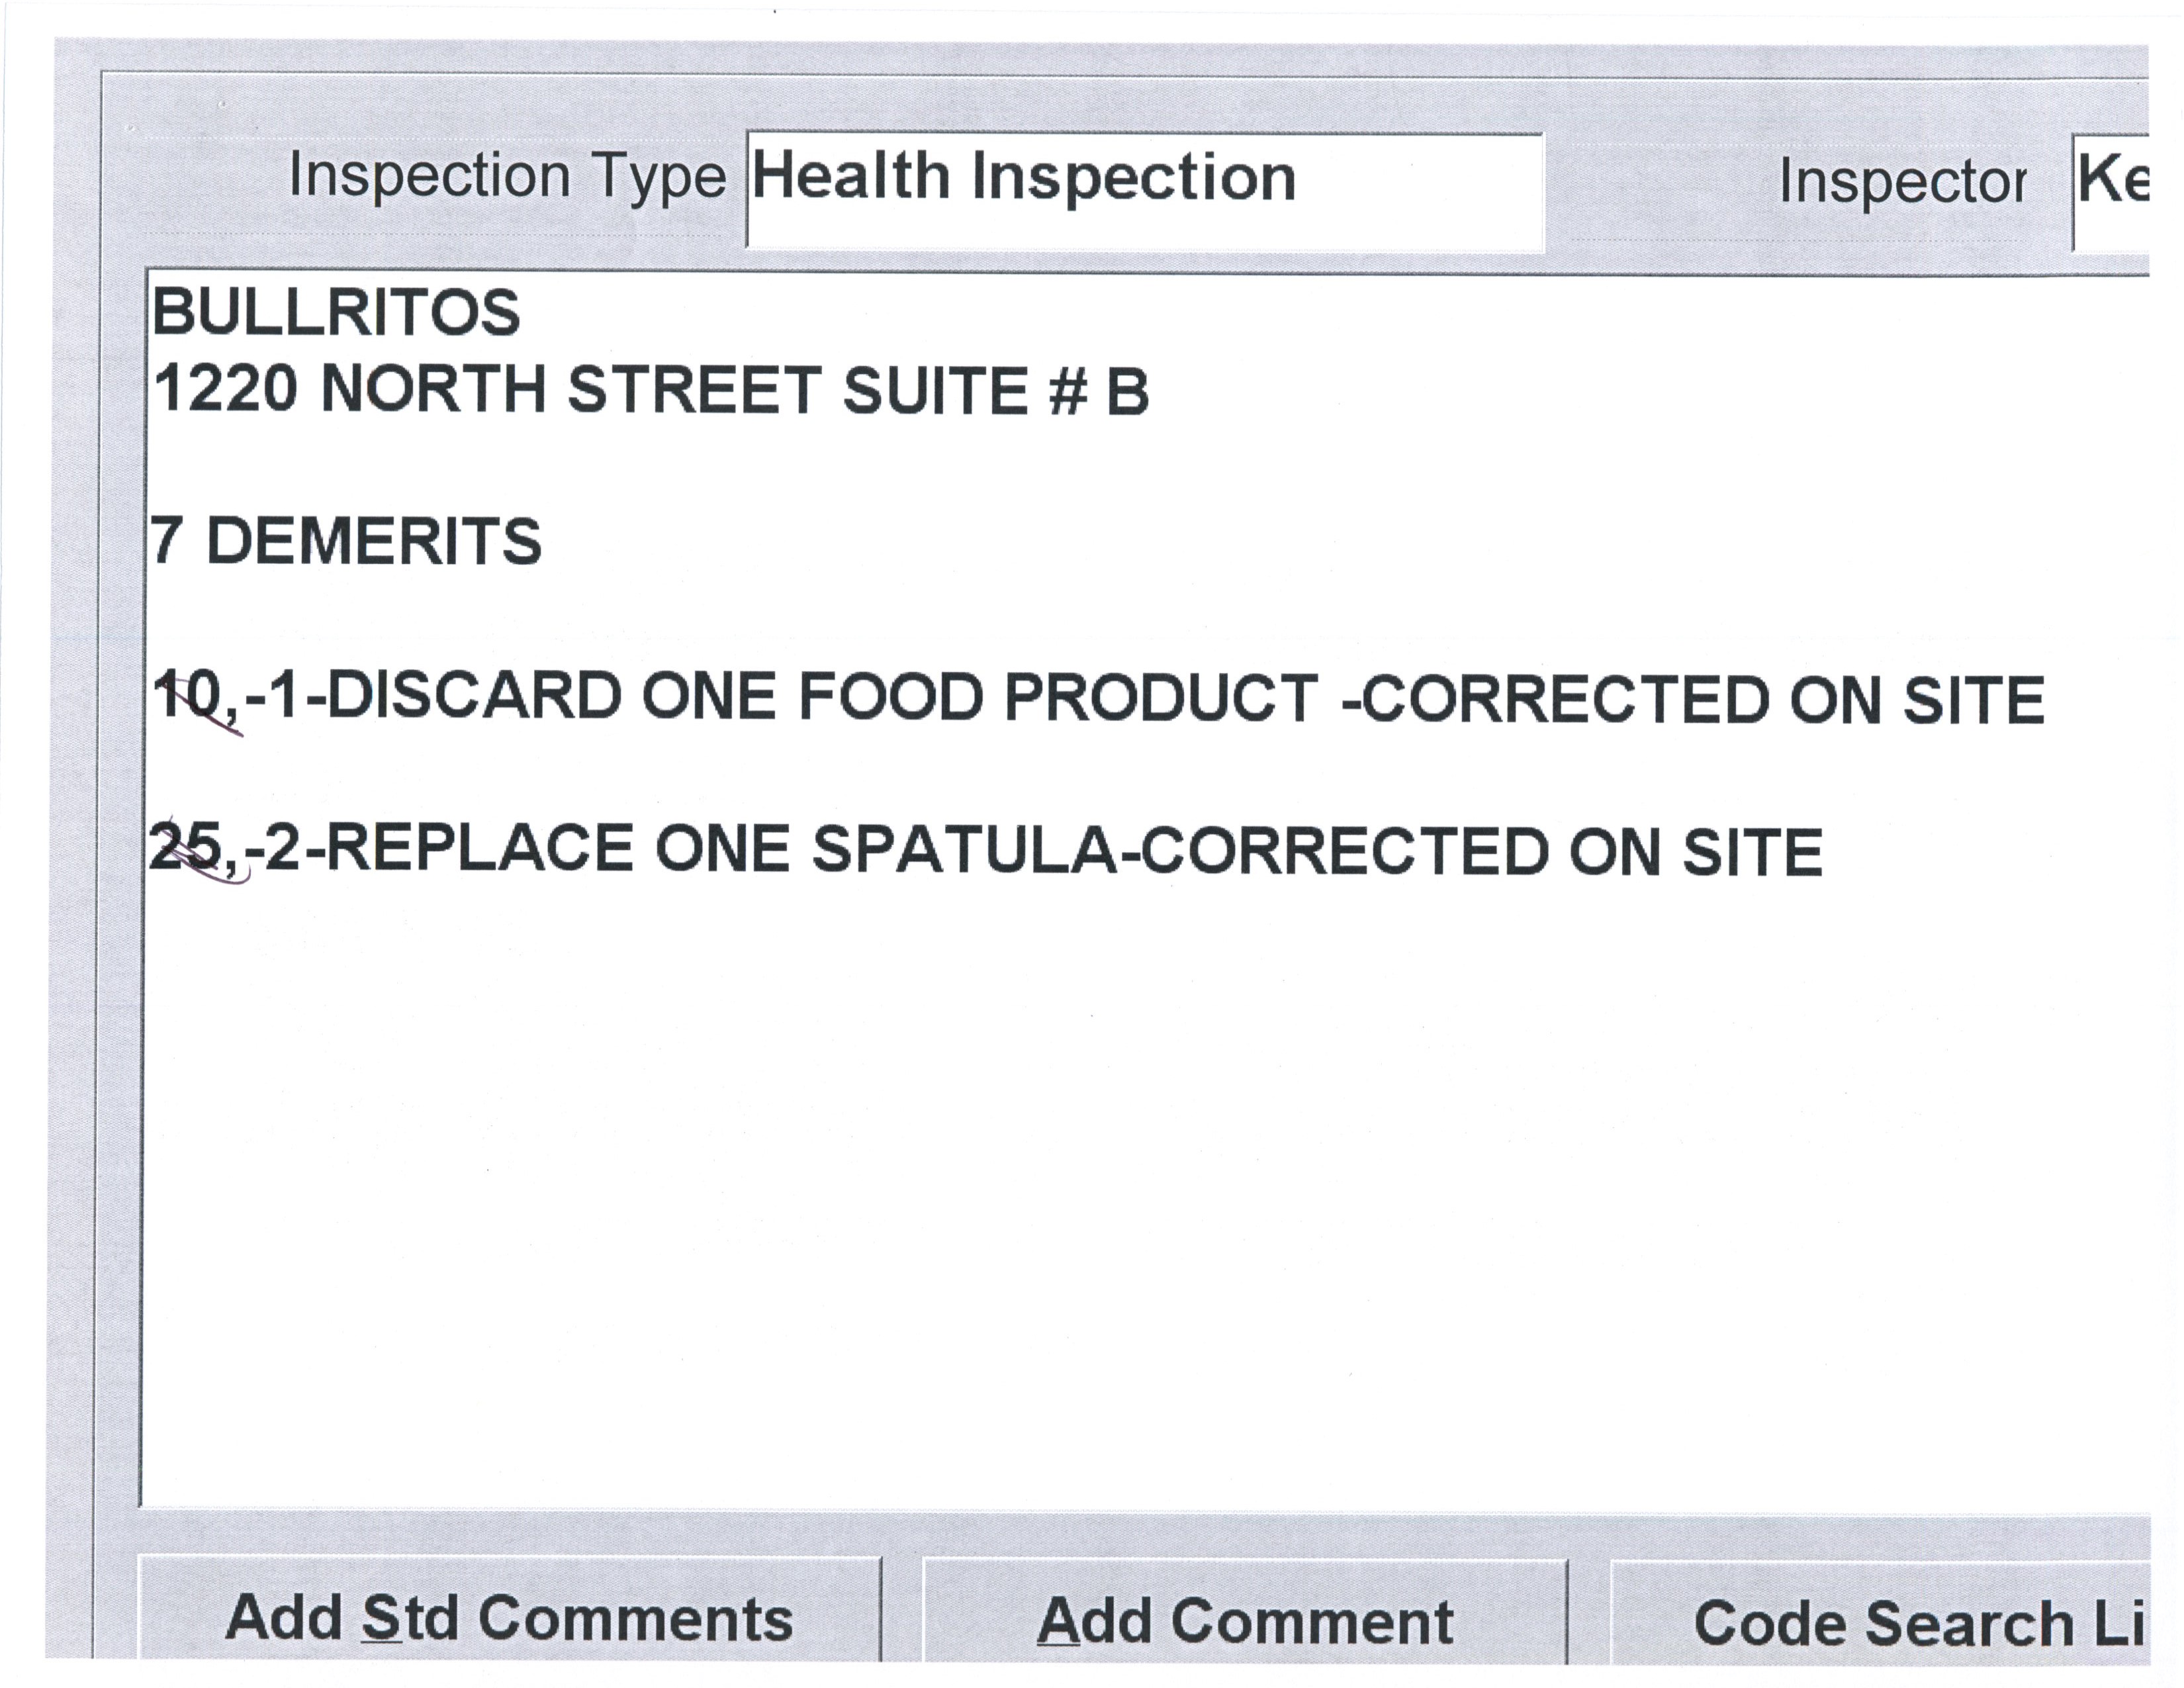Click the Add Std Comments button
This screenshot has height=1688, width=2184.
(509, 1618)
